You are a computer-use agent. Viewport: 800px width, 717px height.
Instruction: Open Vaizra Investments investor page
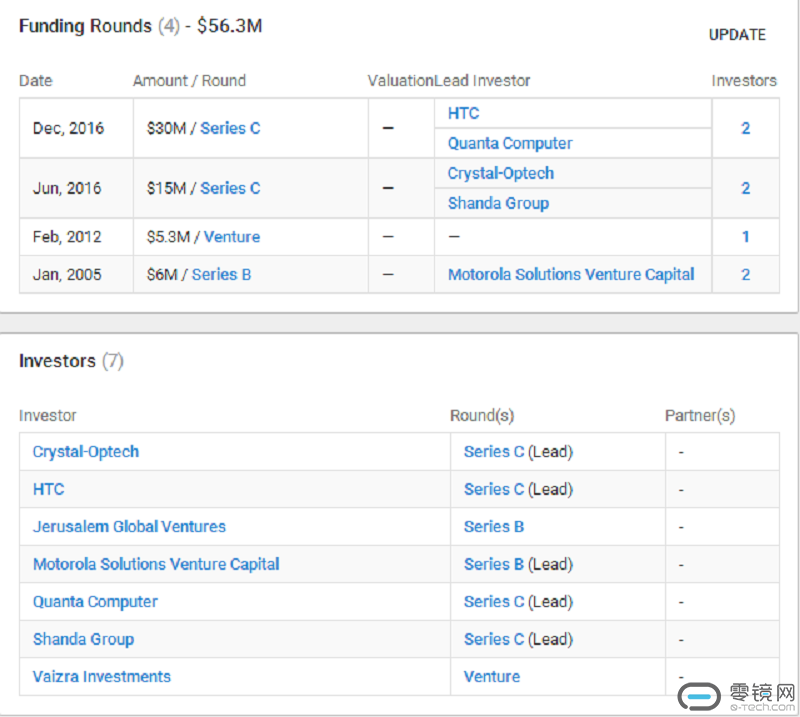(x=102, y=677)
